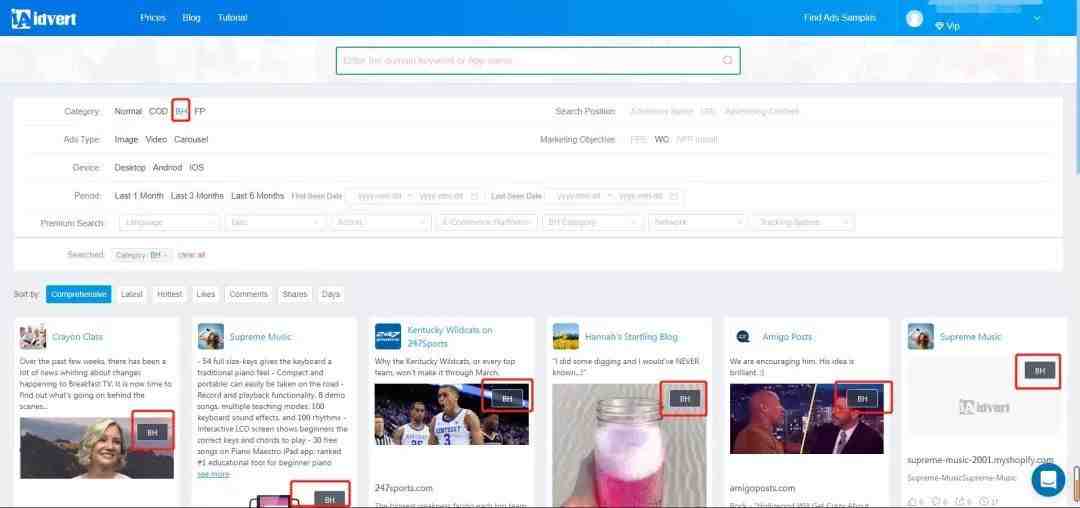Select the Last 6 Months period
Screen dimensions: 1080x508
click(258, 195)
